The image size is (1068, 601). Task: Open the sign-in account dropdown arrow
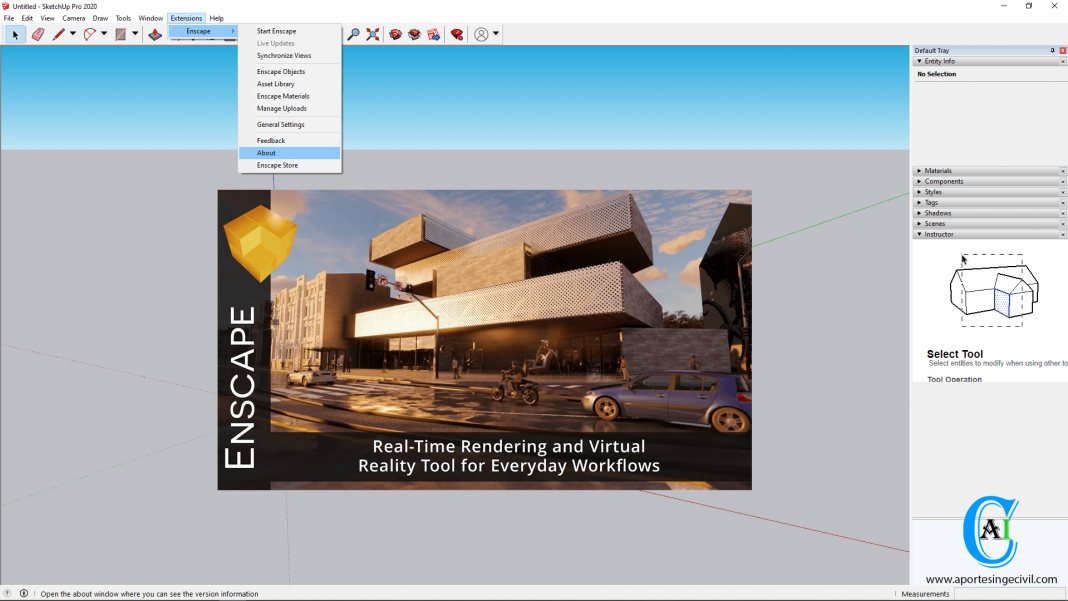pos(496,34)
